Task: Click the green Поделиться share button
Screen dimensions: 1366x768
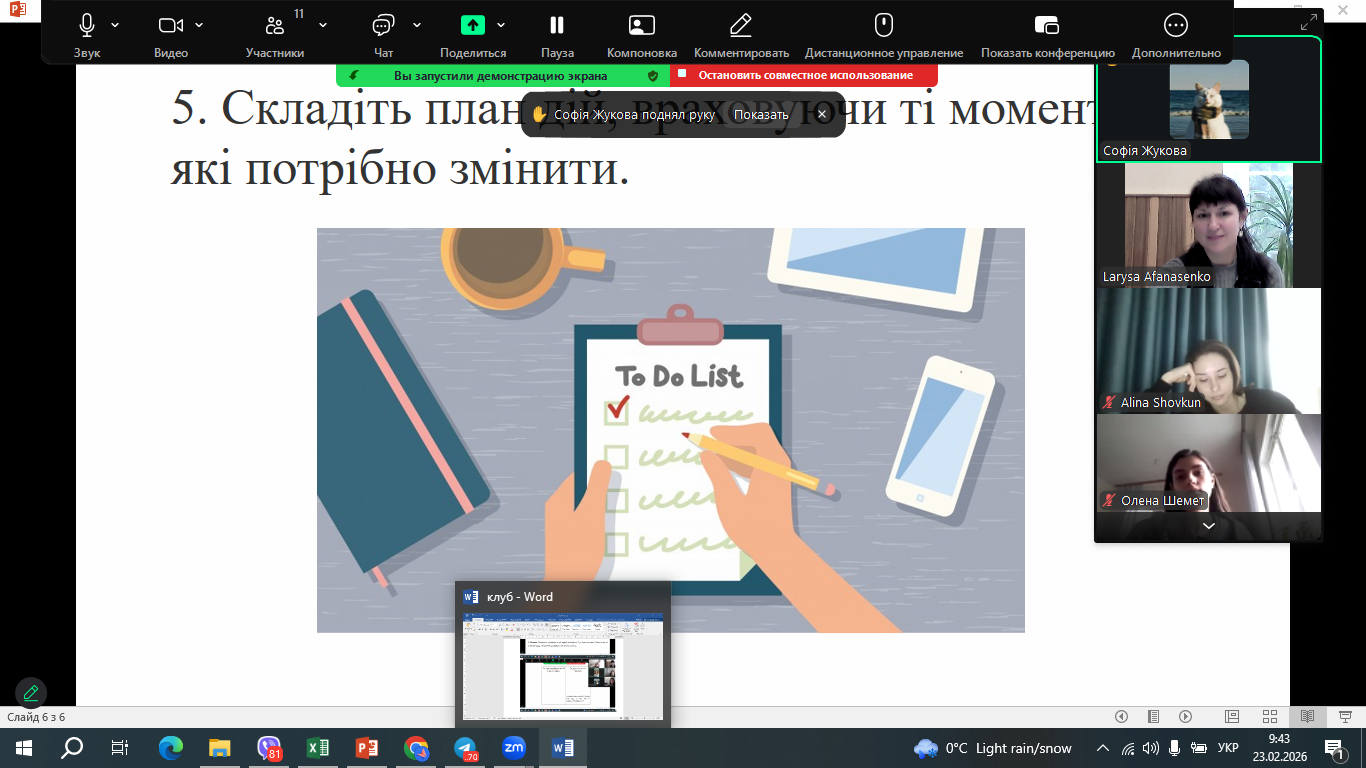Action: coord(473,35)
